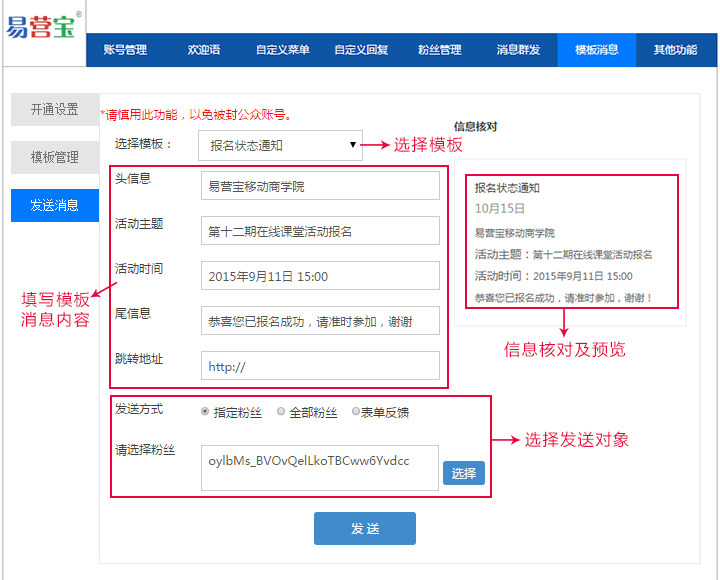
Task: Focus the 跳转地址 URL field
Action: pos(320,366)
